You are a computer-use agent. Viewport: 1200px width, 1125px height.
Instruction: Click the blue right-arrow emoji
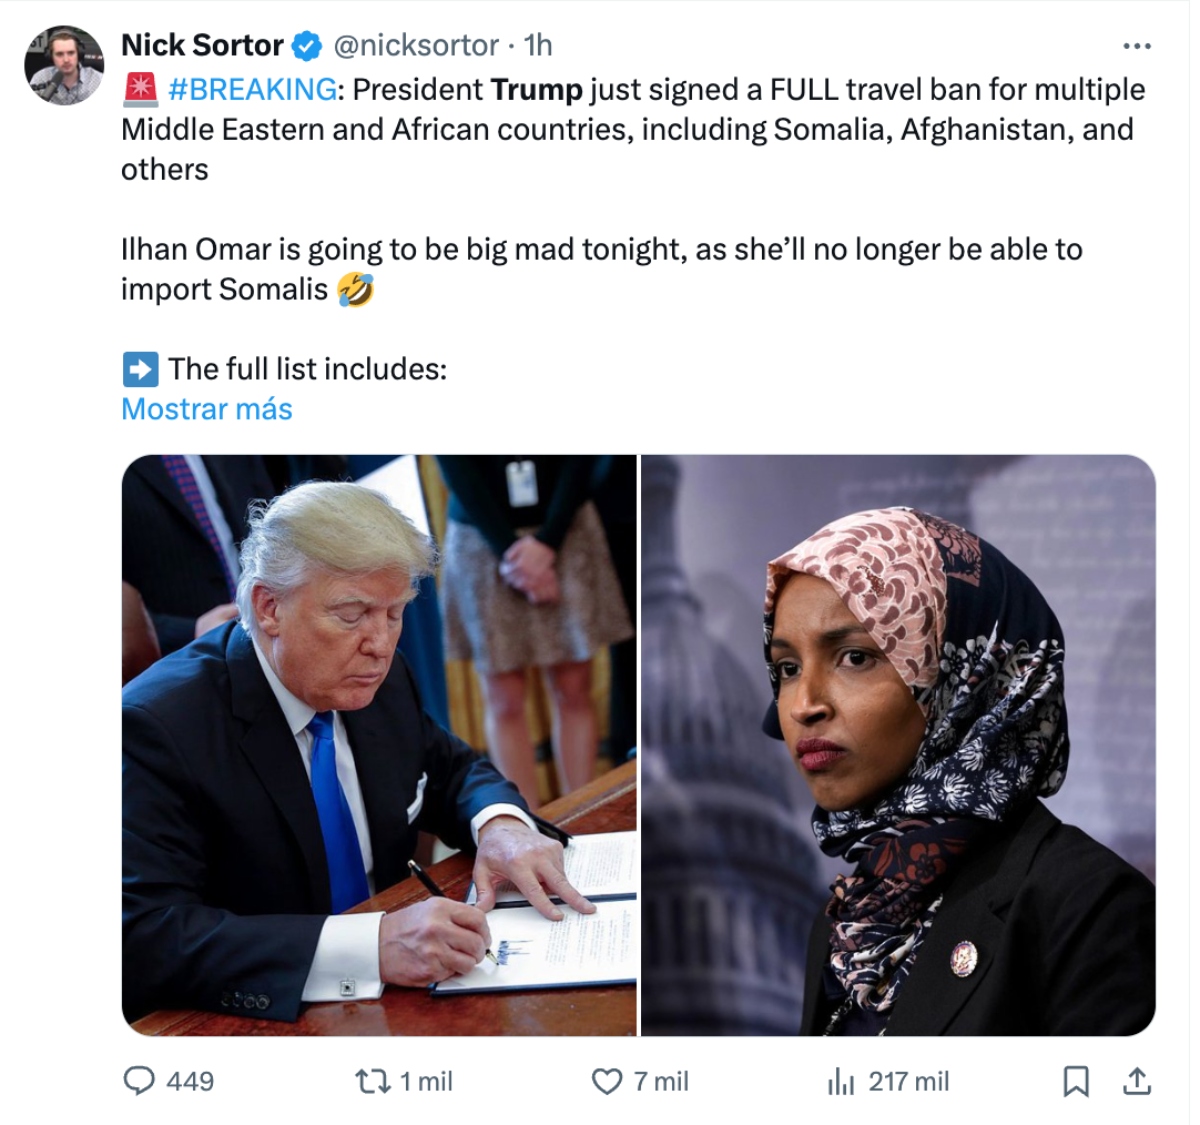[x=140, y=369]
